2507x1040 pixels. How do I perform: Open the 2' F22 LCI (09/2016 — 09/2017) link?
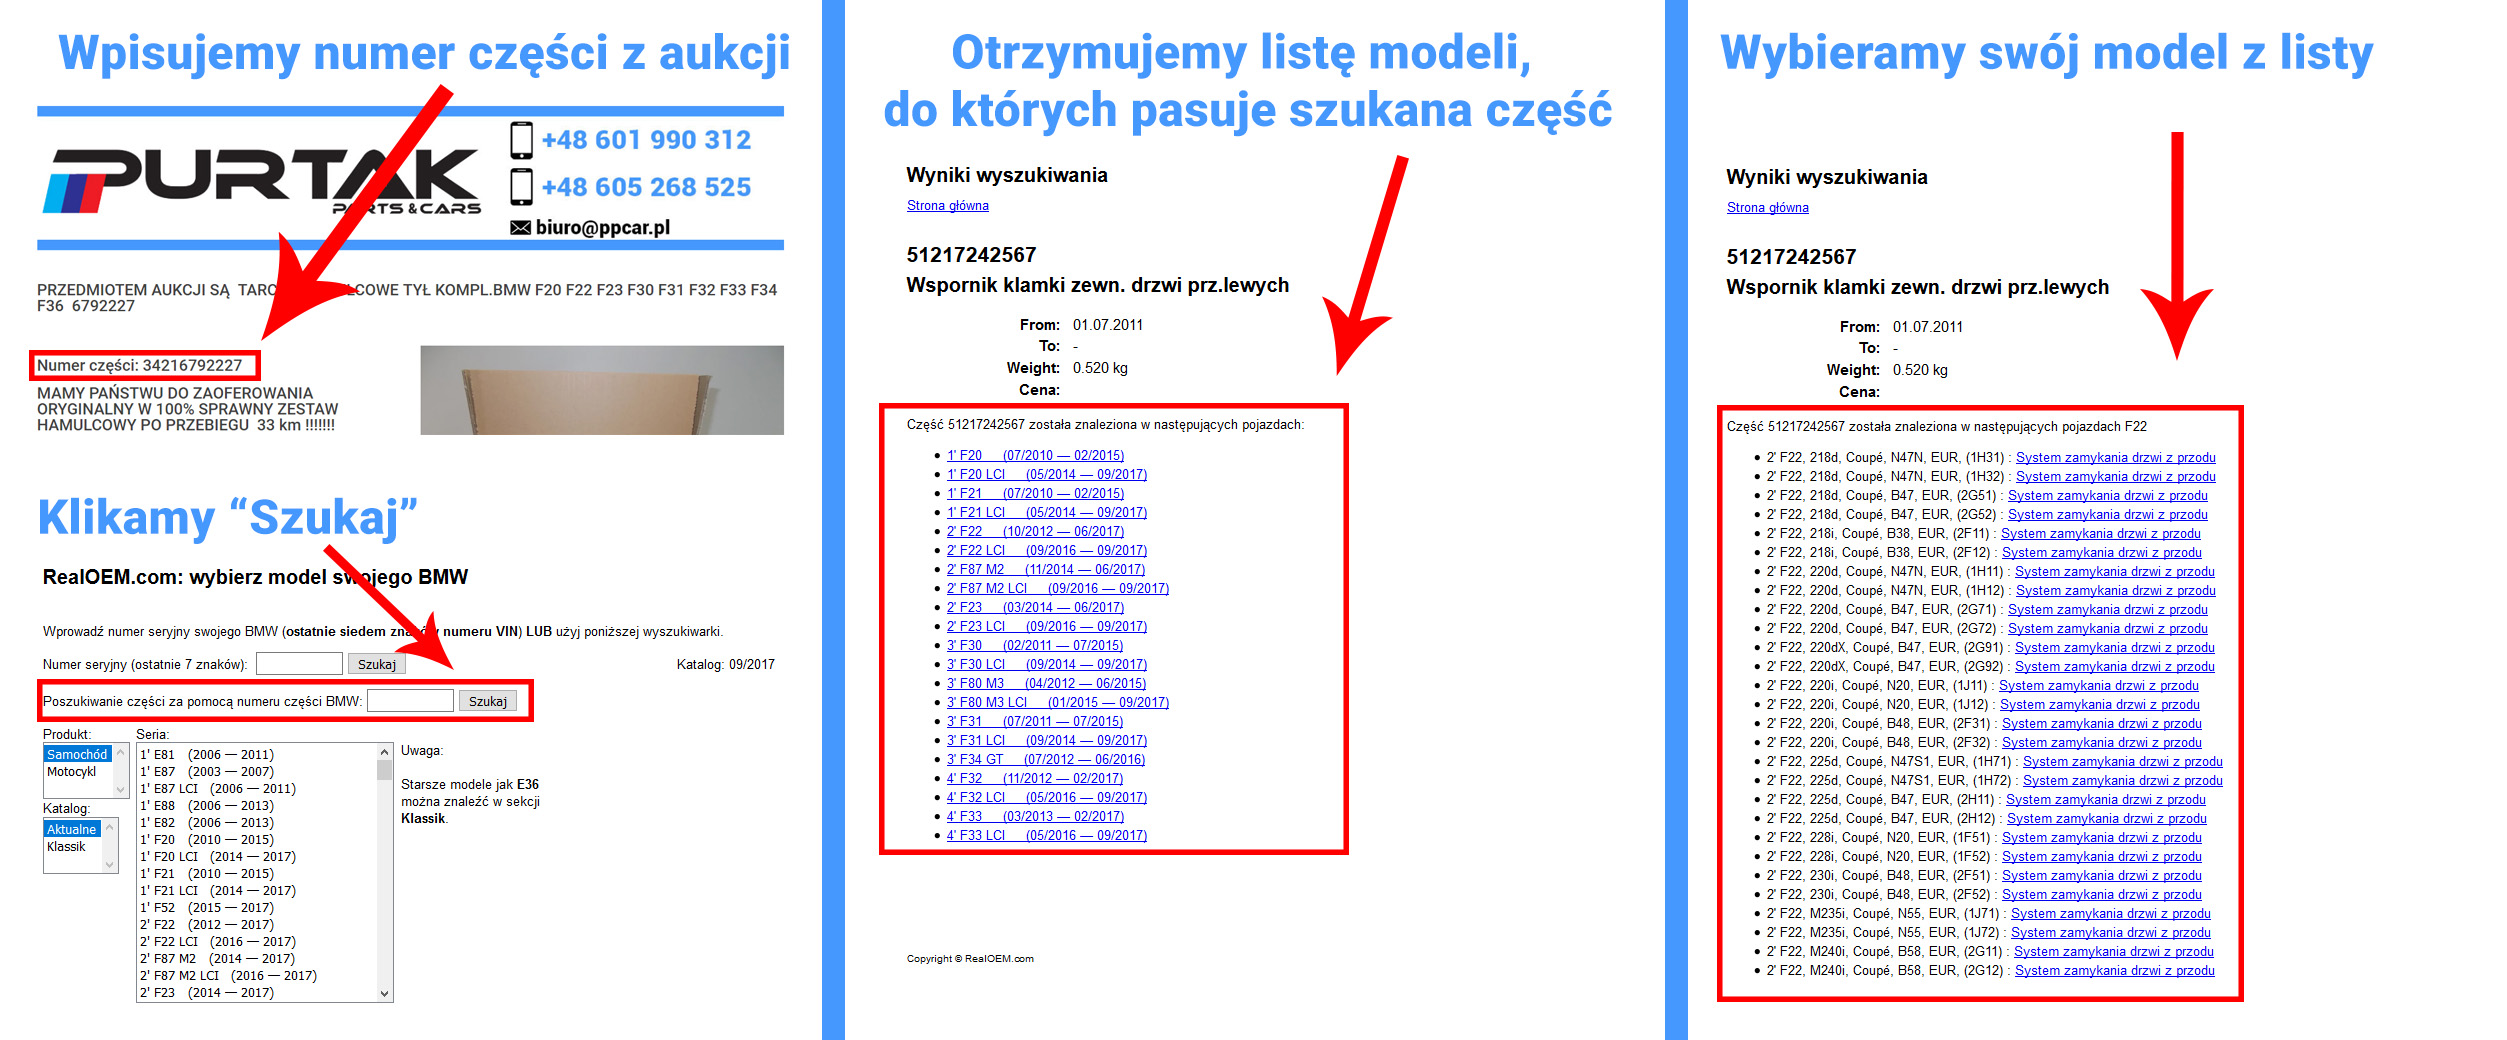[x=1047, y=550]
